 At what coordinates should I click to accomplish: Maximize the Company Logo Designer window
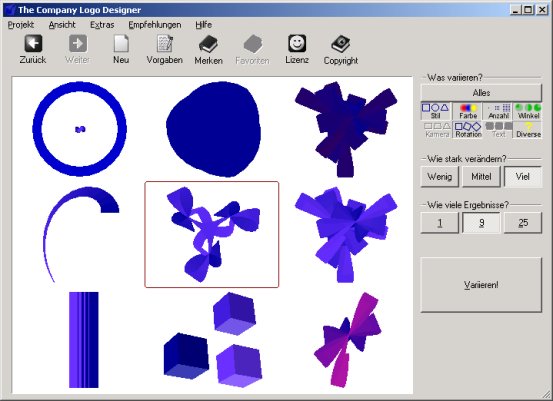point(528,10)
